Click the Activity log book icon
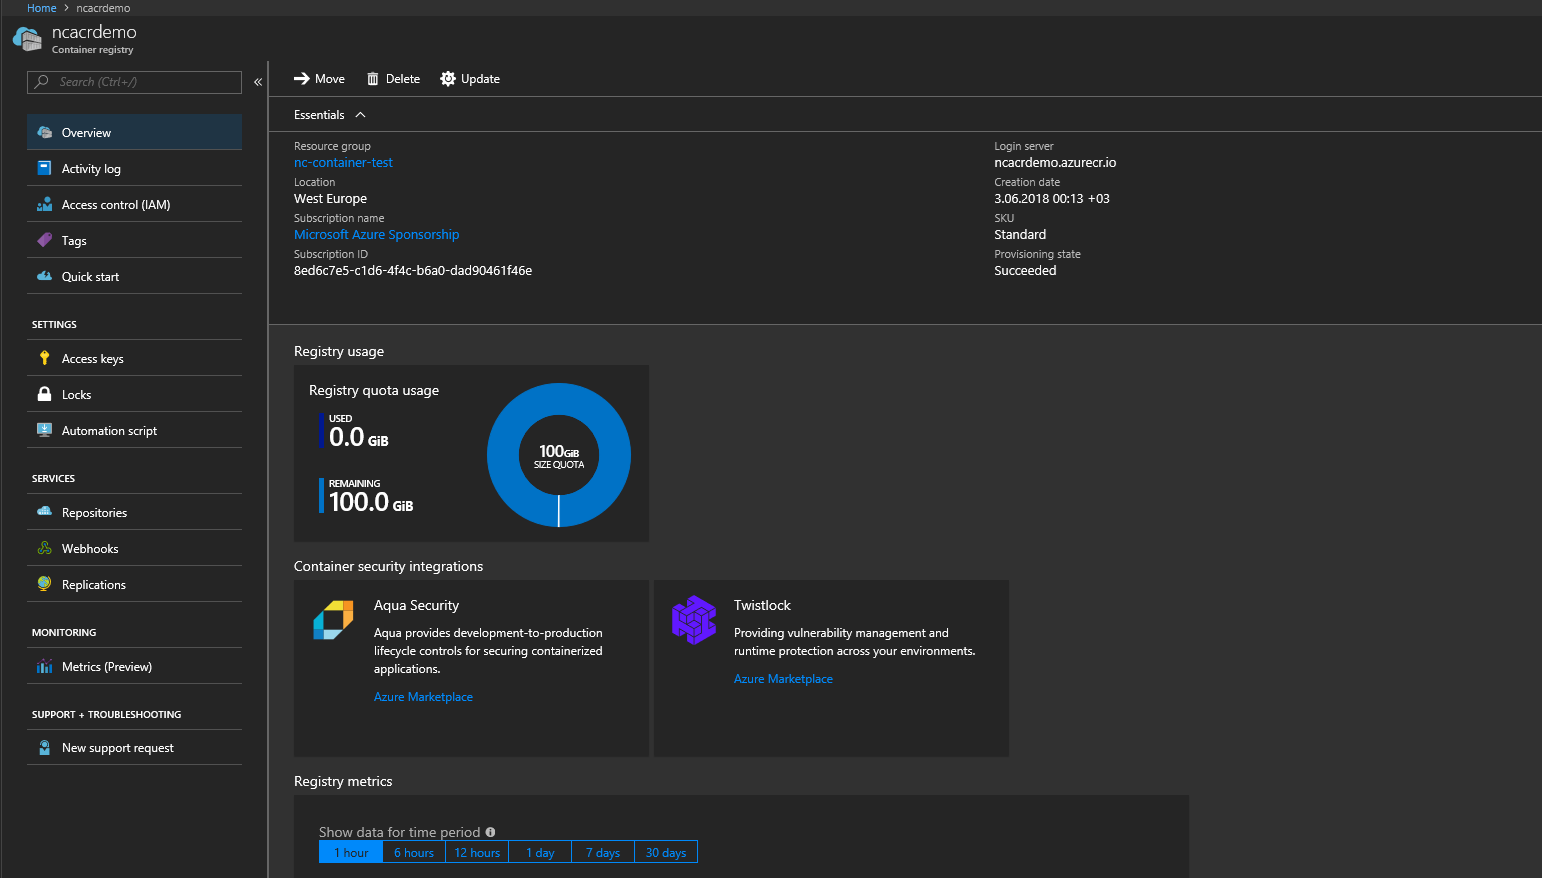1542x878 pixels. pyautogui.click(x=44, y=168)
